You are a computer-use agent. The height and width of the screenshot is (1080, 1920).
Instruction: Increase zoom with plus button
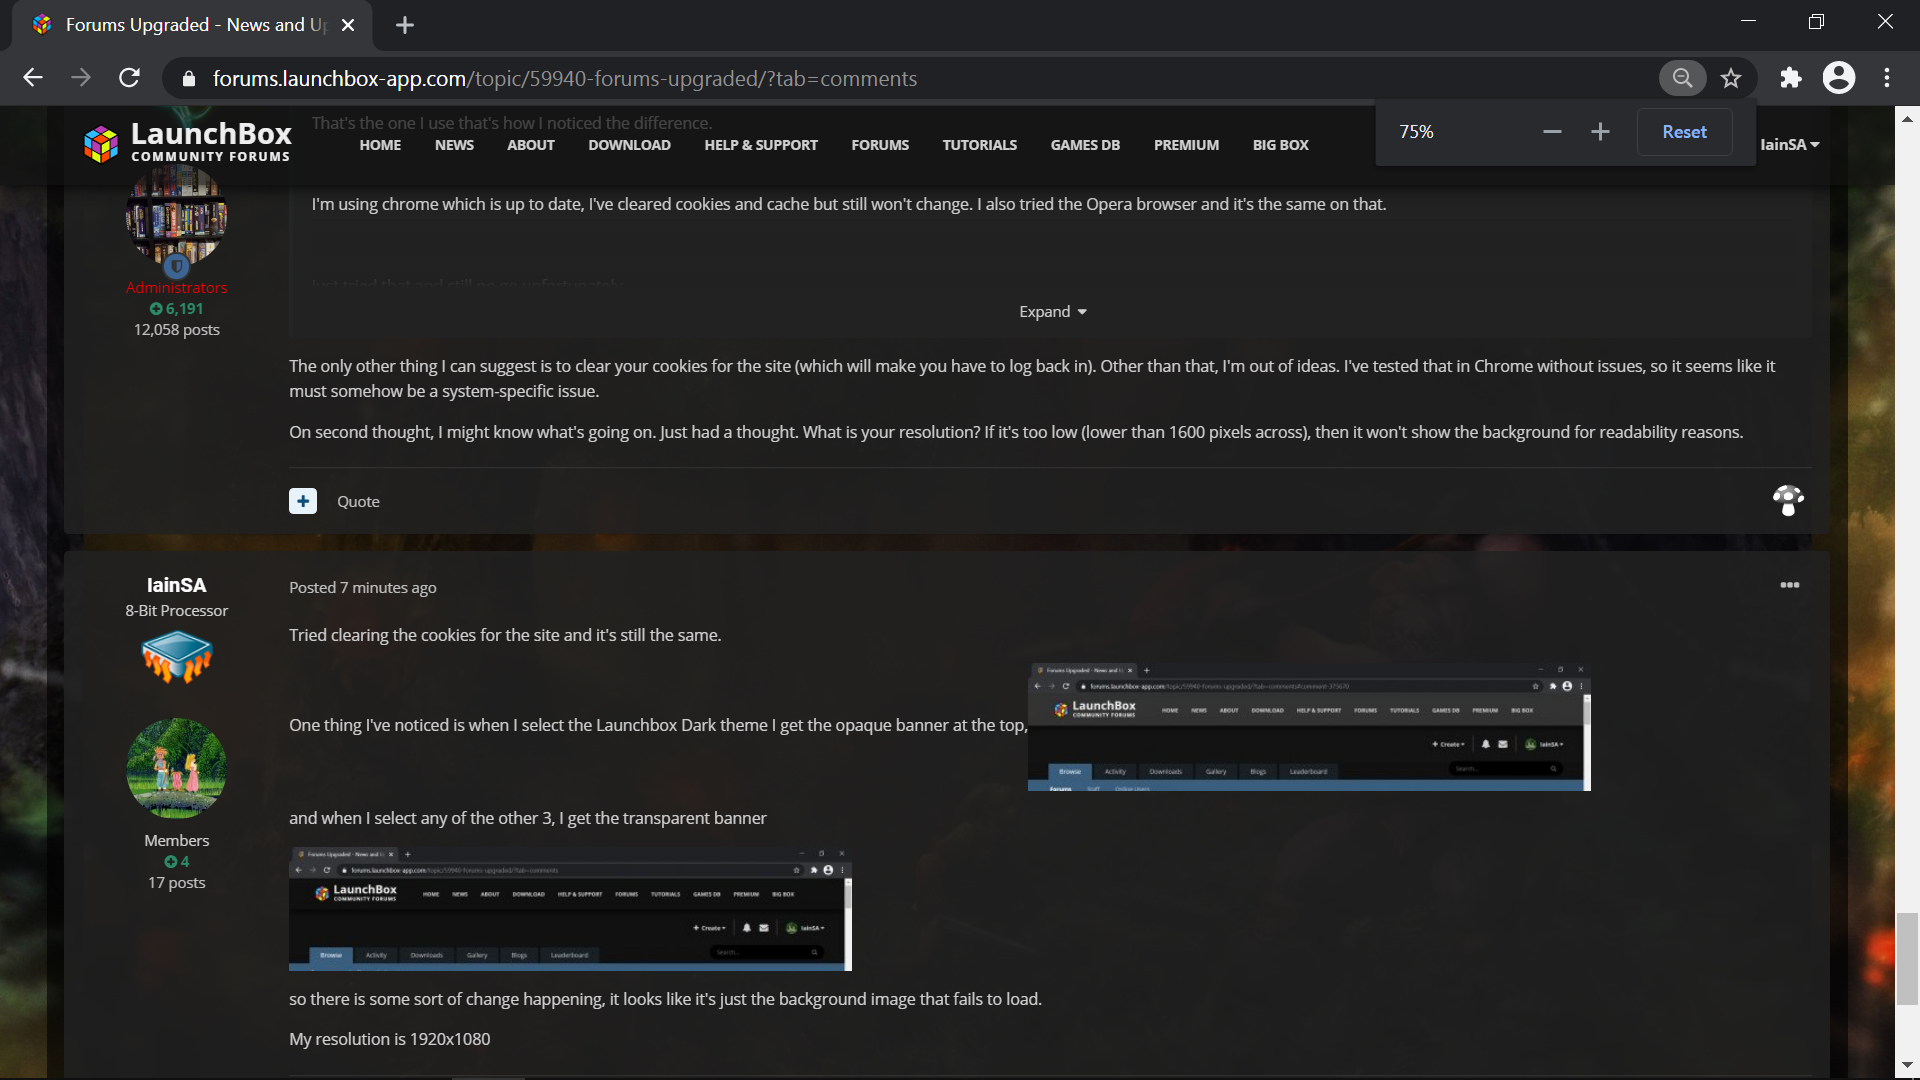tap(1600, 132)
